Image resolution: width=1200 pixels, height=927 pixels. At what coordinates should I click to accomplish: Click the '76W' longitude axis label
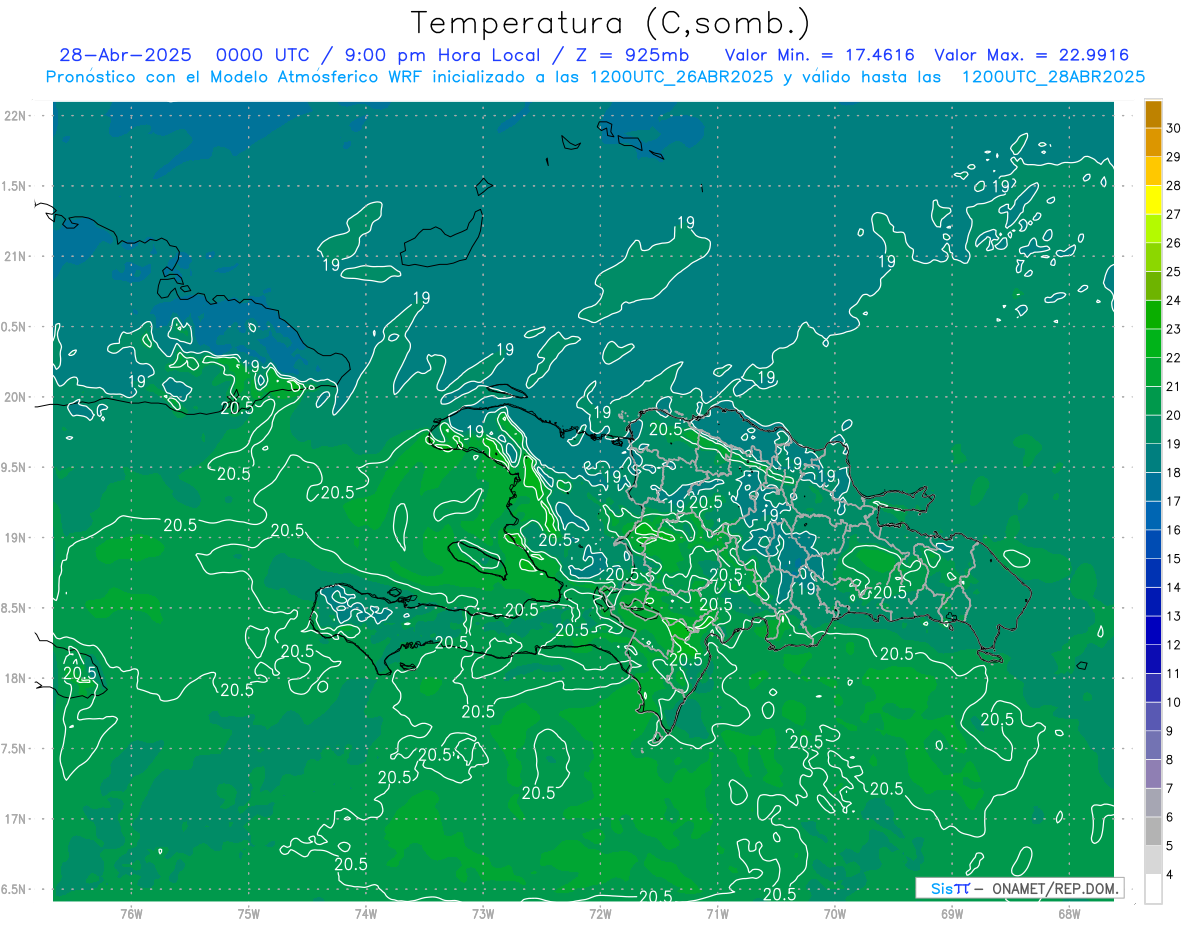tap(131, 913)
